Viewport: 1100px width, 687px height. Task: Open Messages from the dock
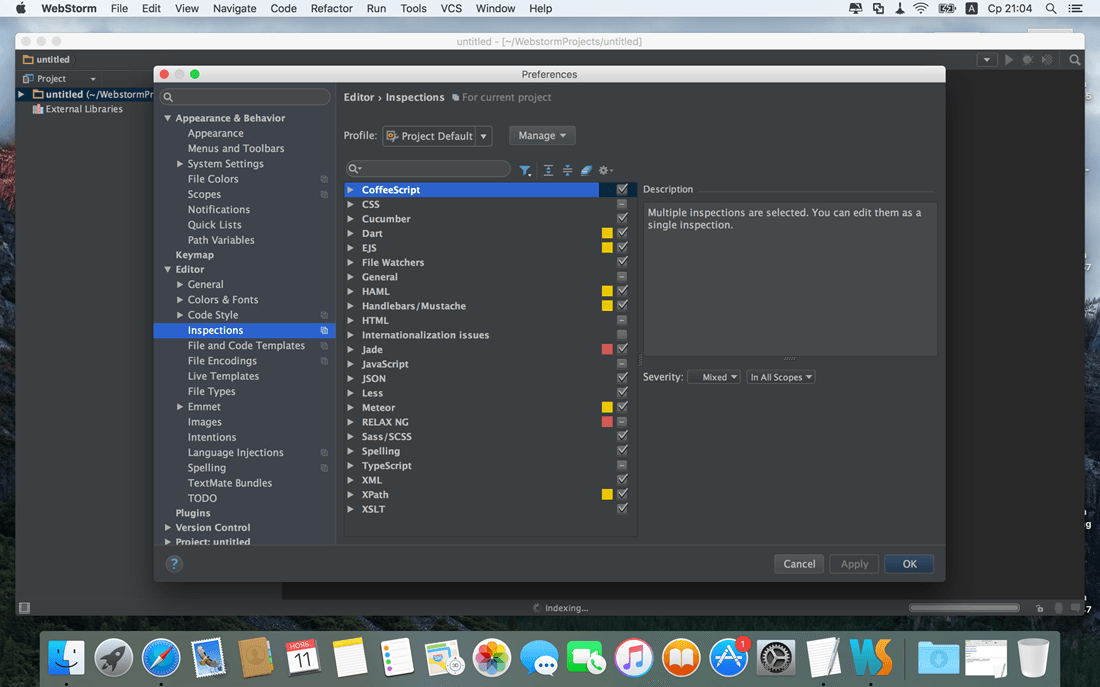point(539,658)
